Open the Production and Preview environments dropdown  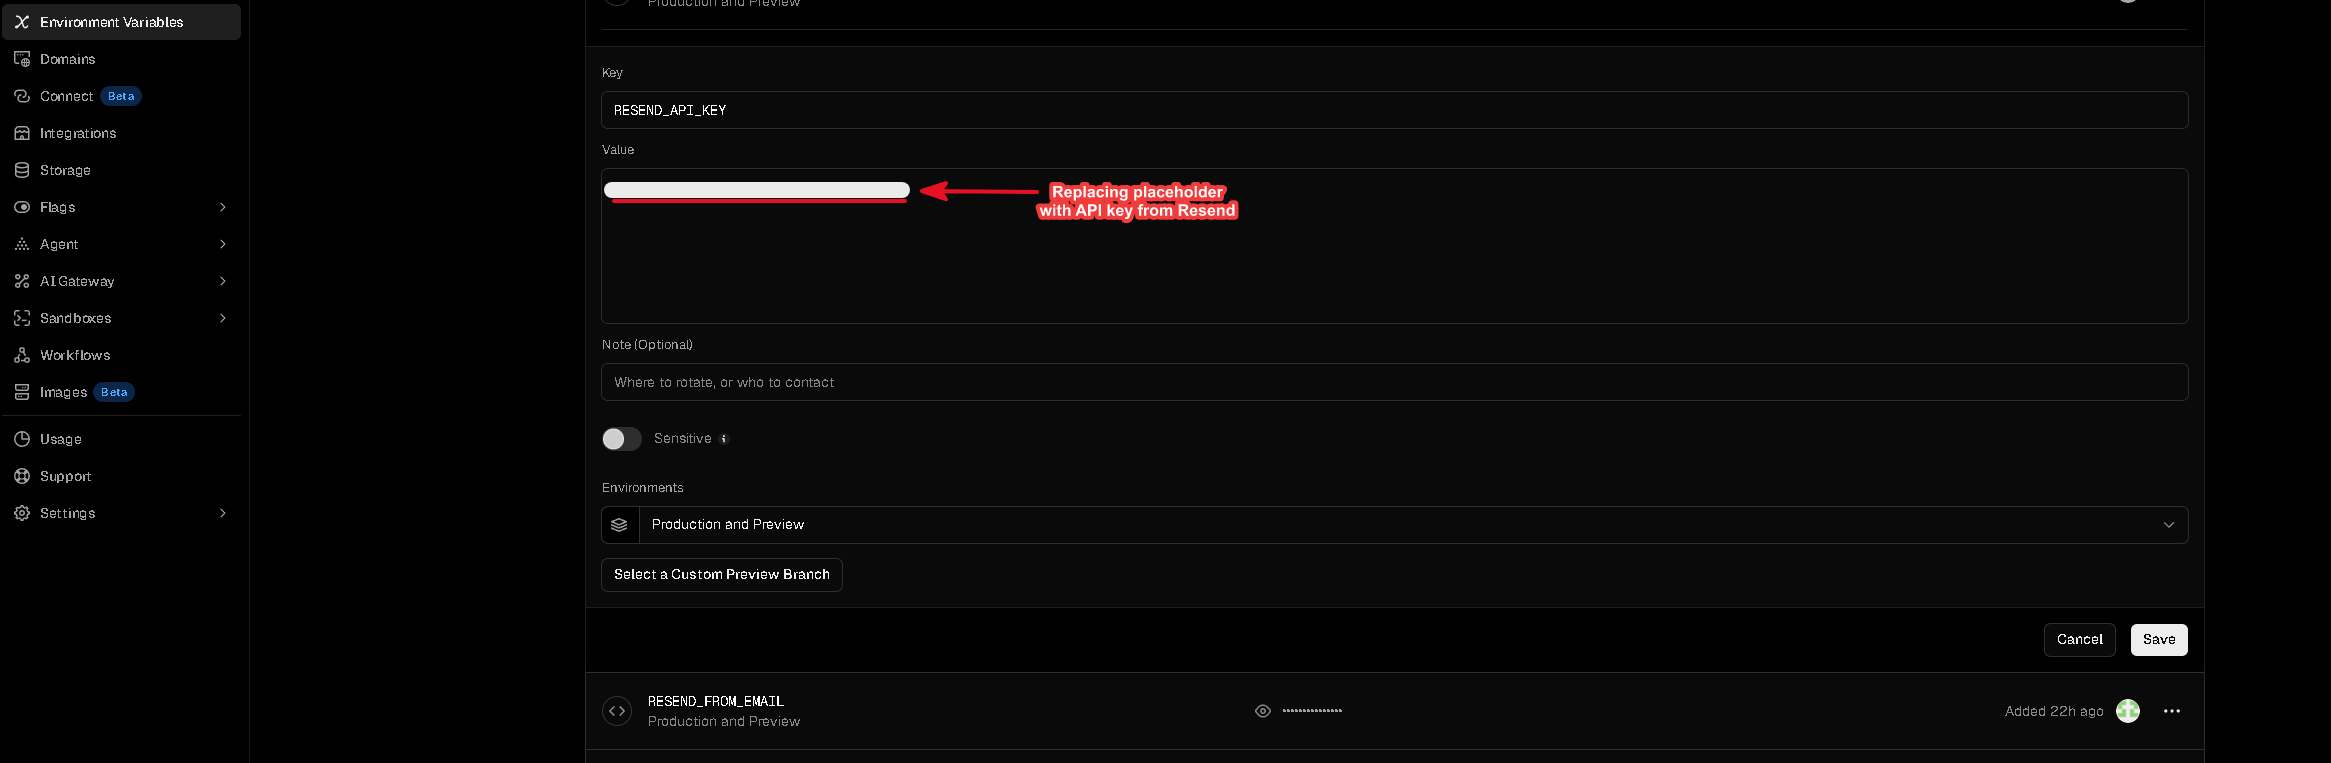point(1394,525)
